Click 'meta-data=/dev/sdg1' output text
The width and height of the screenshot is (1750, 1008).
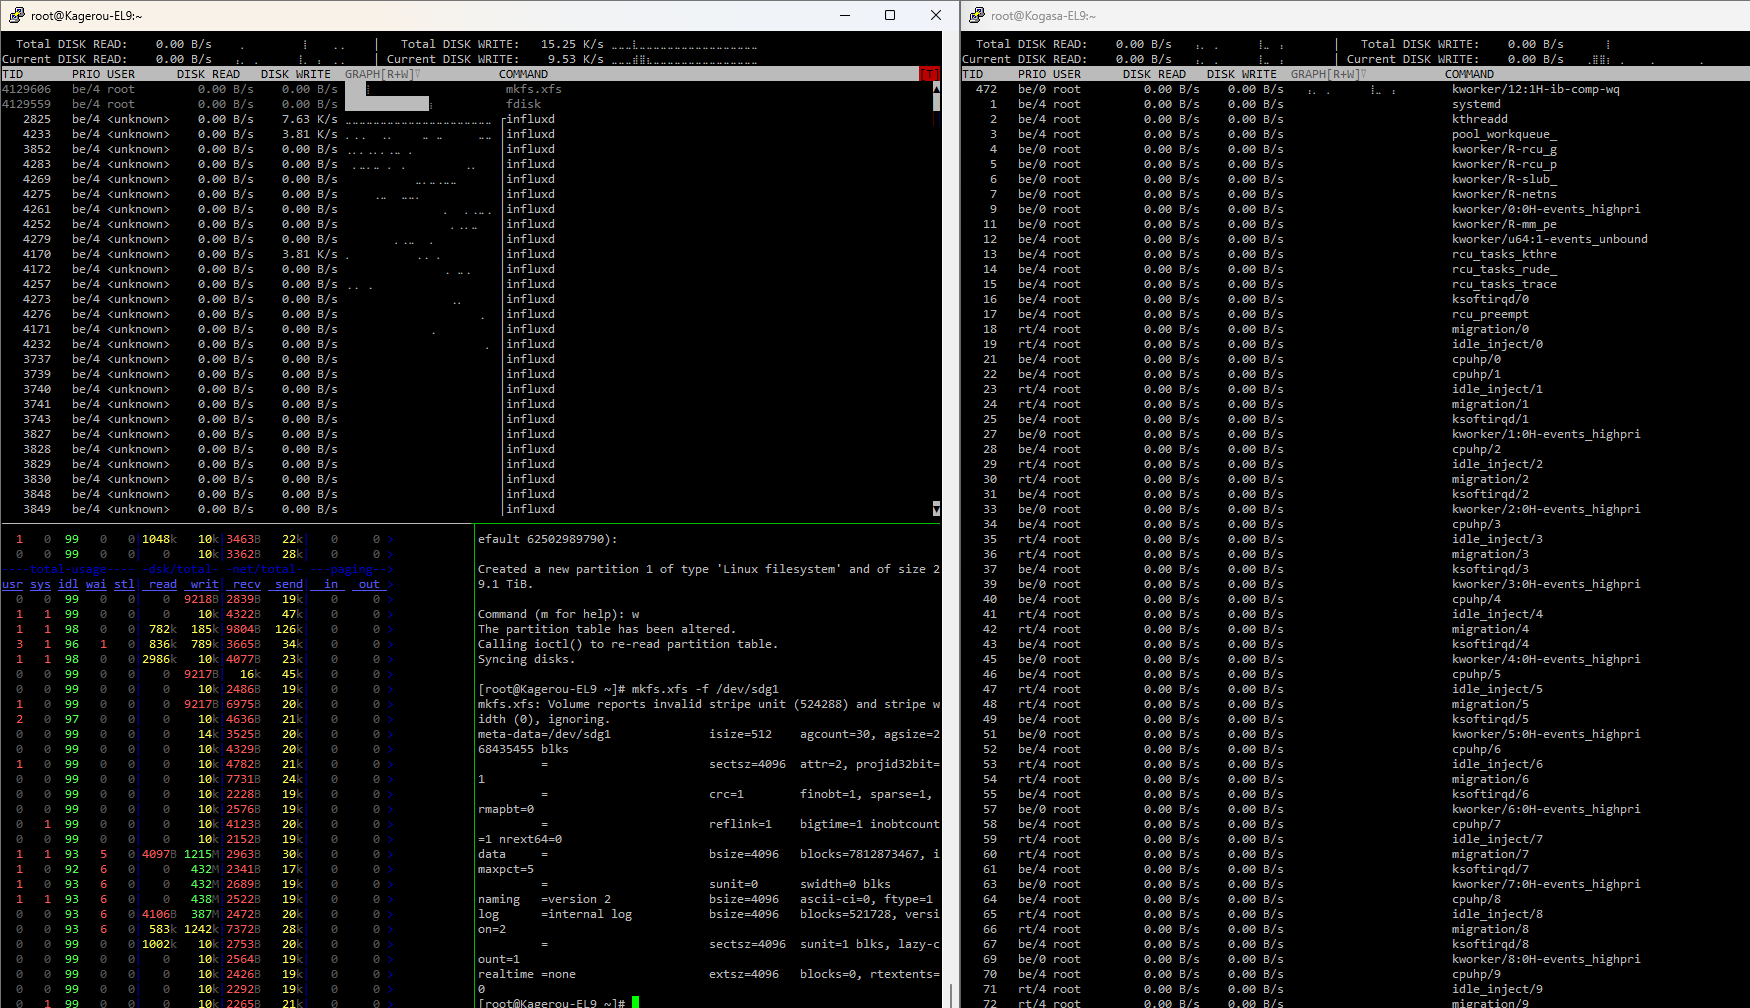544,734
